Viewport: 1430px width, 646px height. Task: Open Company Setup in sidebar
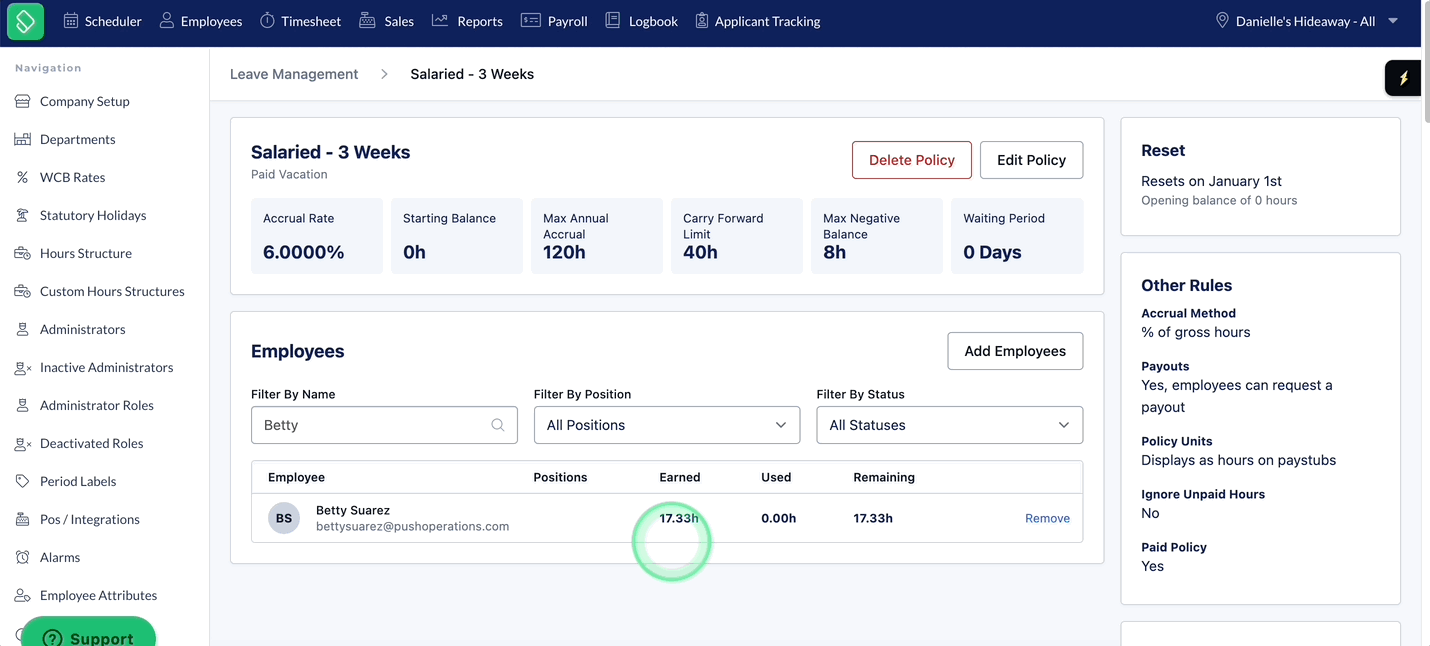coord(85,101)
